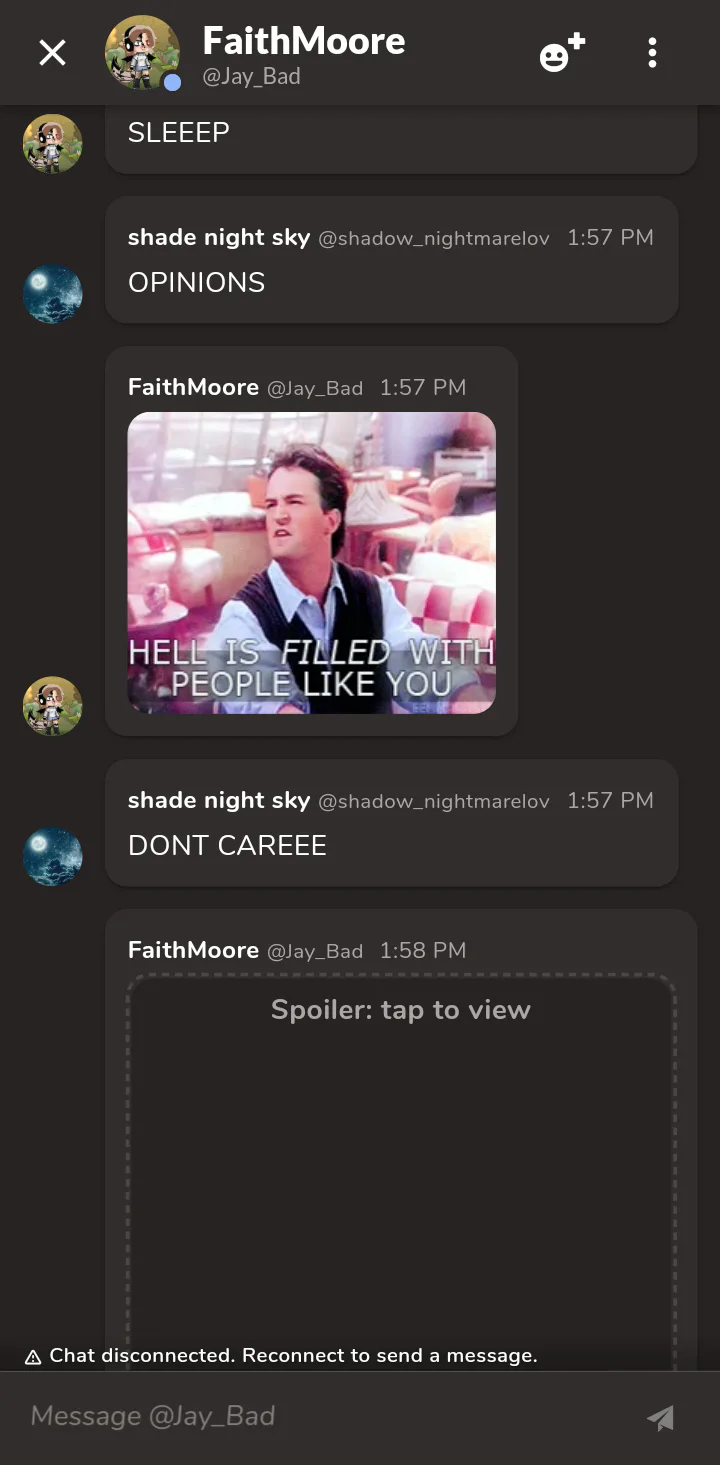
Task: Tap shade night sky avatar beside DONT CAREEE
Action: pyautogui.click(x=52, y=857)
